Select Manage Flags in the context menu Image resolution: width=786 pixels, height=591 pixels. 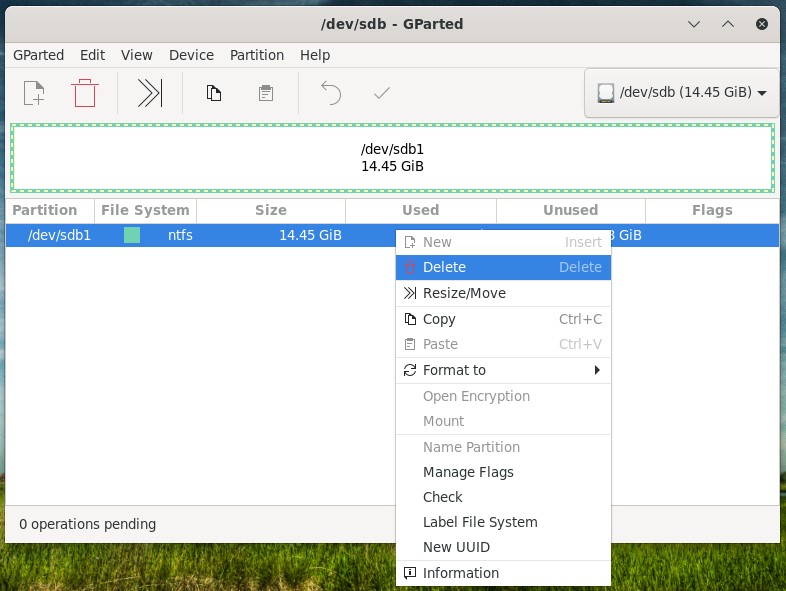tap(503, 472)
